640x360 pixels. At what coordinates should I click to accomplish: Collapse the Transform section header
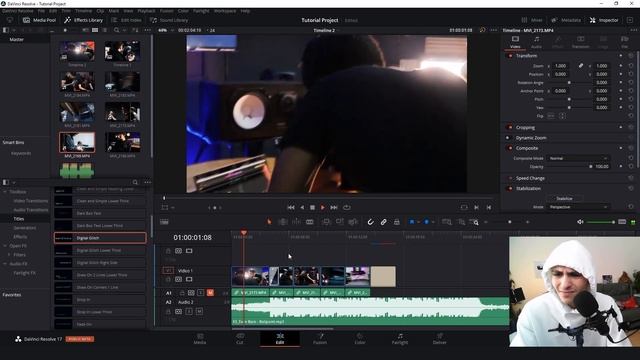(x=527, y=56)
